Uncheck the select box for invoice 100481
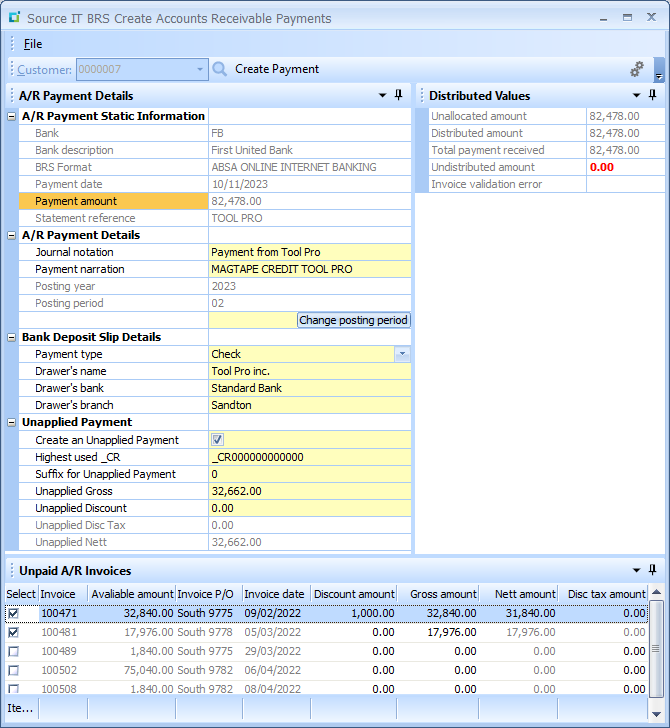Screen dimensions: 670x728 point(13,632)
